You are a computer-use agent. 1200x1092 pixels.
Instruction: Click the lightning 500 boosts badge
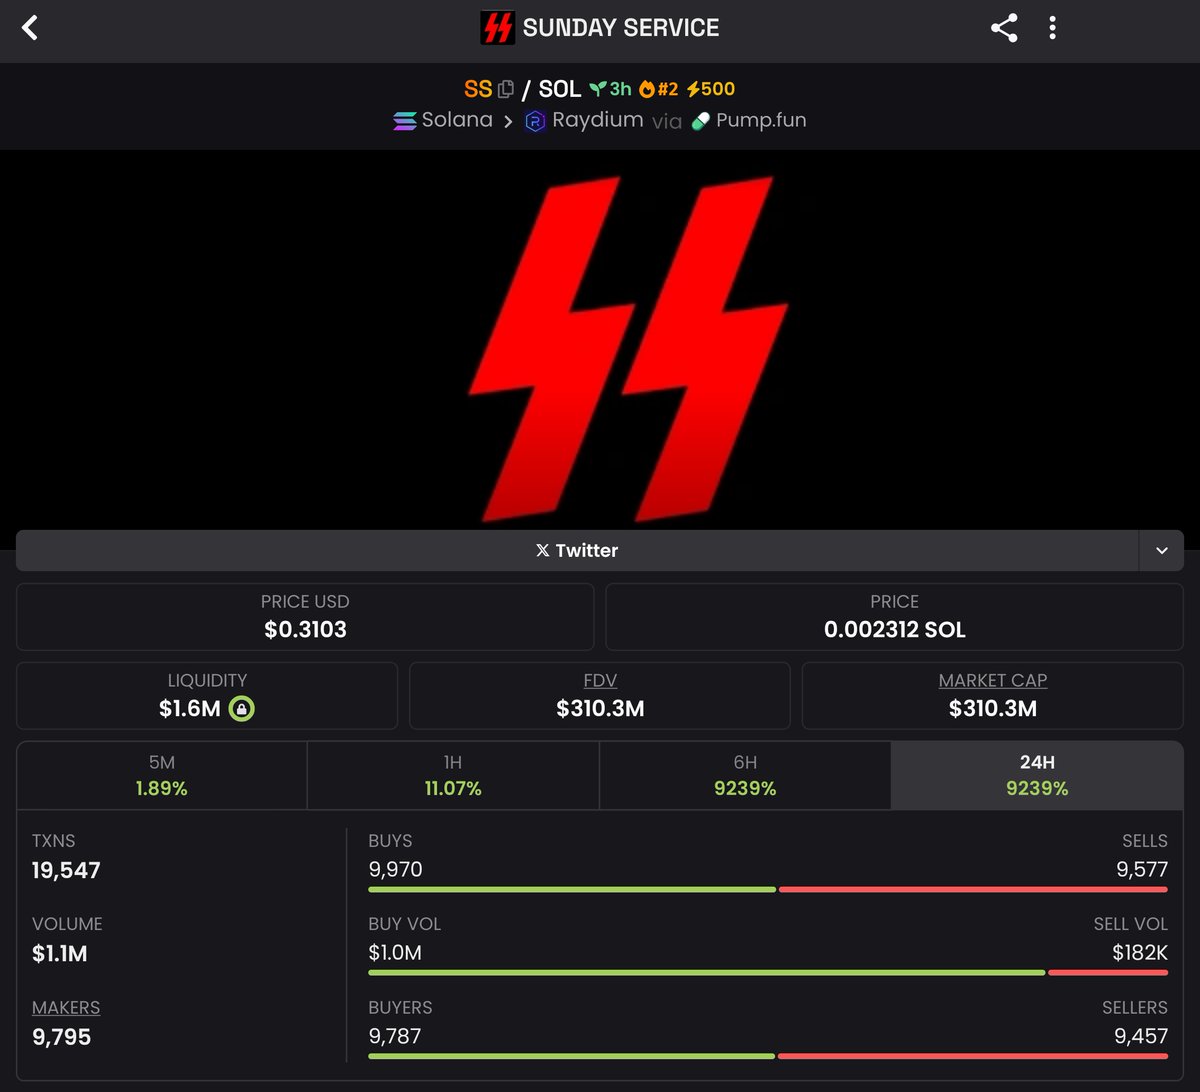[711, 89]
